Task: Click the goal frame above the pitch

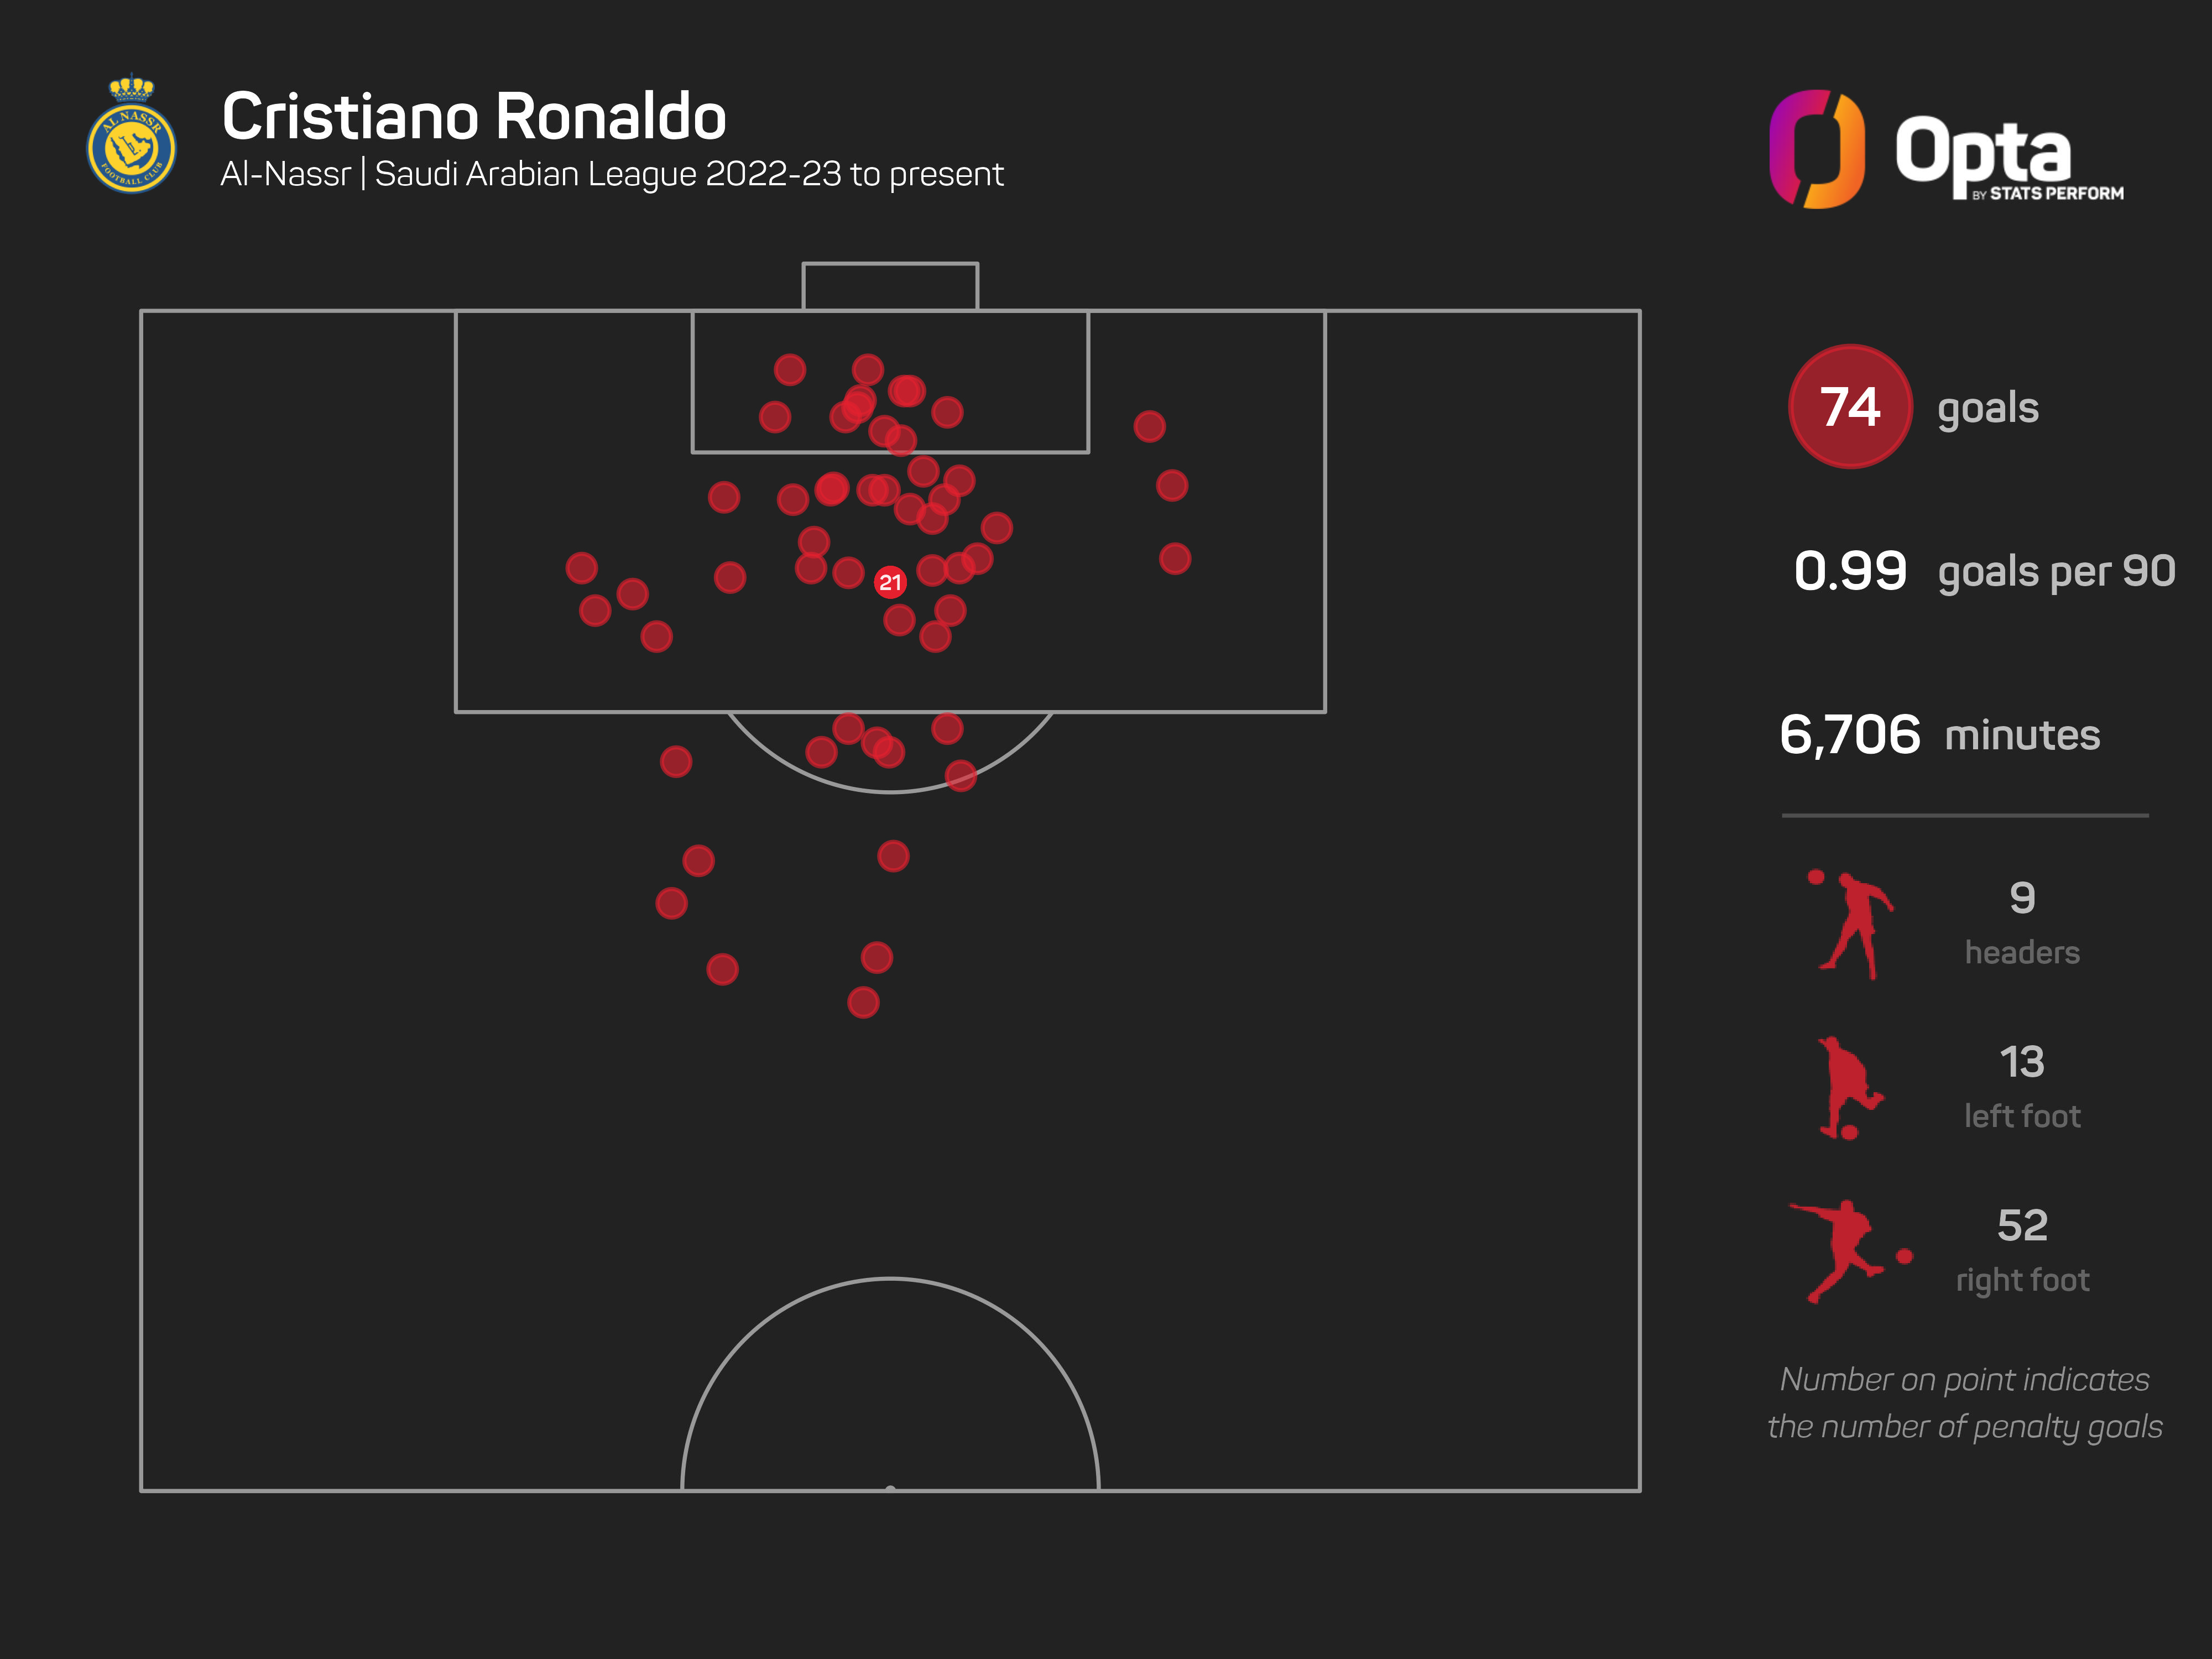Action: point(890,286)
